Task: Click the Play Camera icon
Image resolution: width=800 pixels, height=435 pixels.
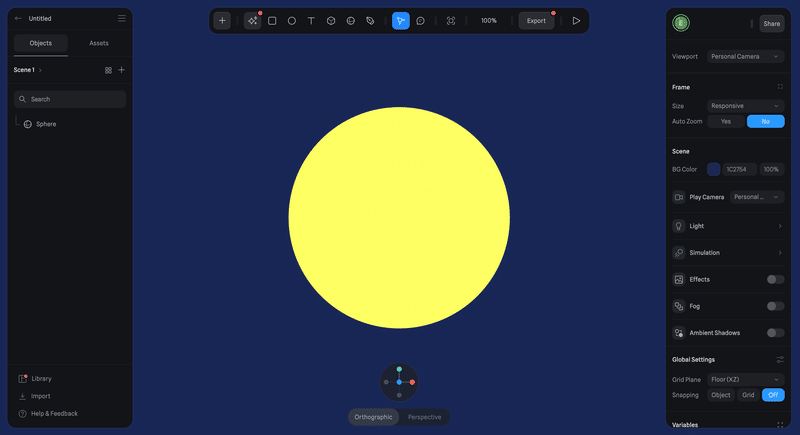Action: (679, 197)
